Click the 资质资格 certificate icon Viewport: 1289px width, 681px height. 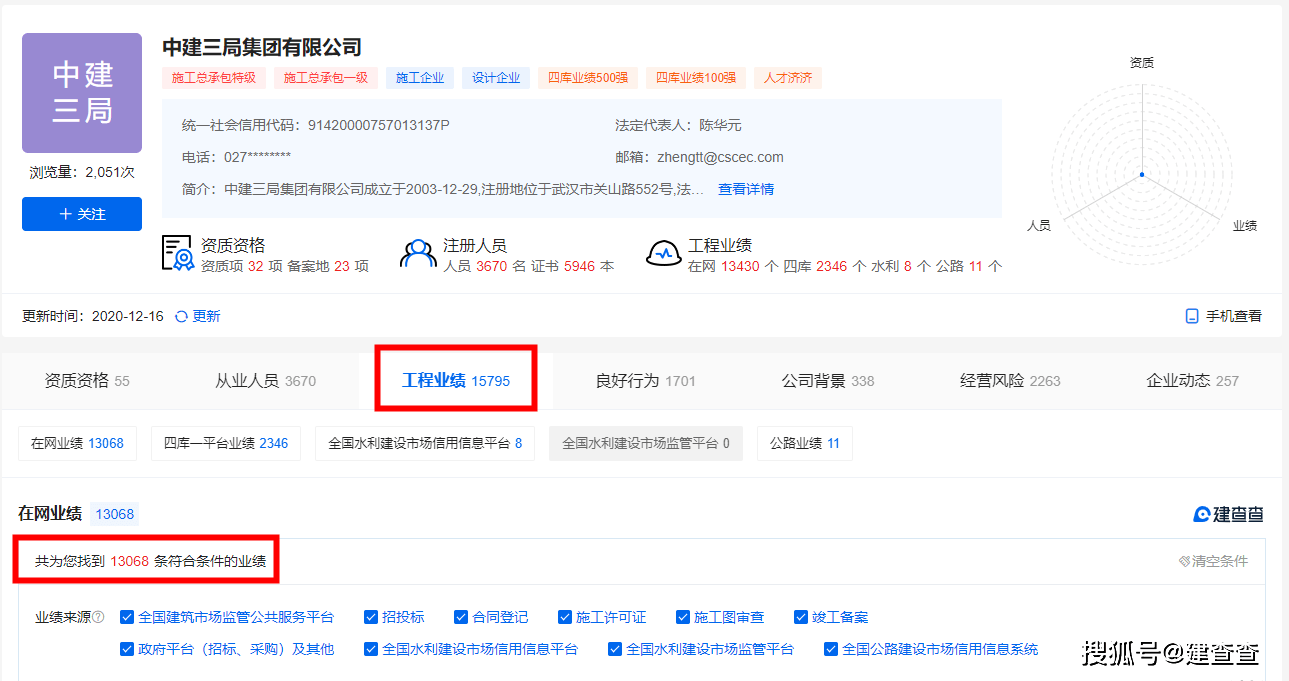177,254
